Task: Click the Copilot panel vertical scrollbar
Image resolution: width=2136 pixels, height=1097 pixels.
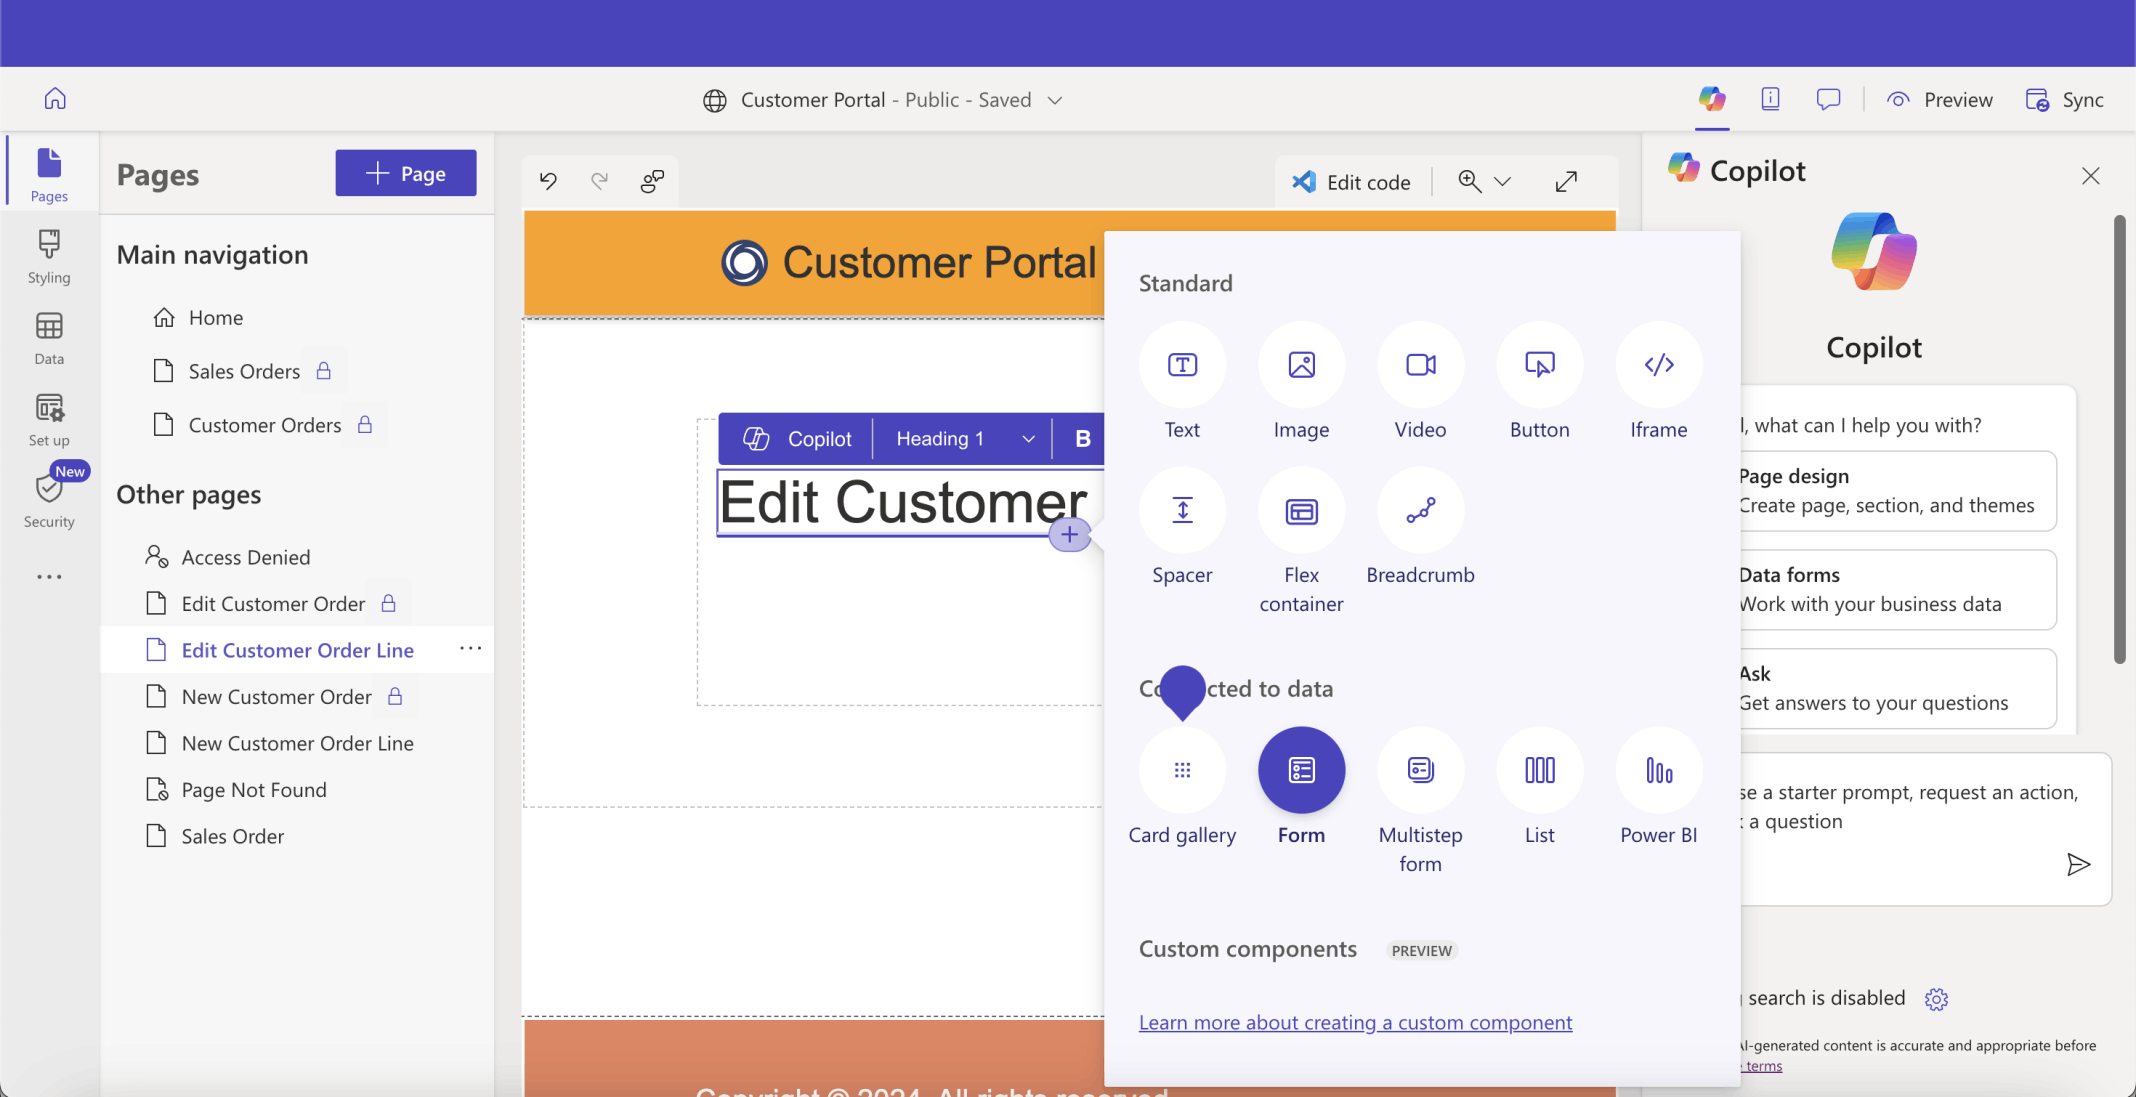Action: coord(2119,440)
